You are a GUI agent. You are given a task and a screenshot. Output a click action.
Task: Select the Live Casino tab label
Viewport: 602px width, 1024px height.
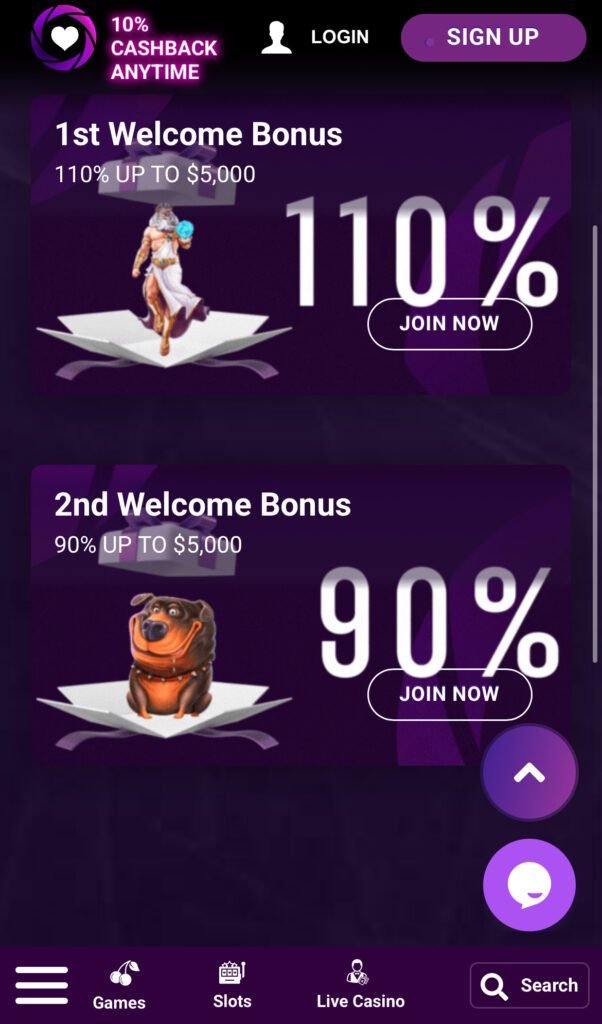coord(360,1001)
